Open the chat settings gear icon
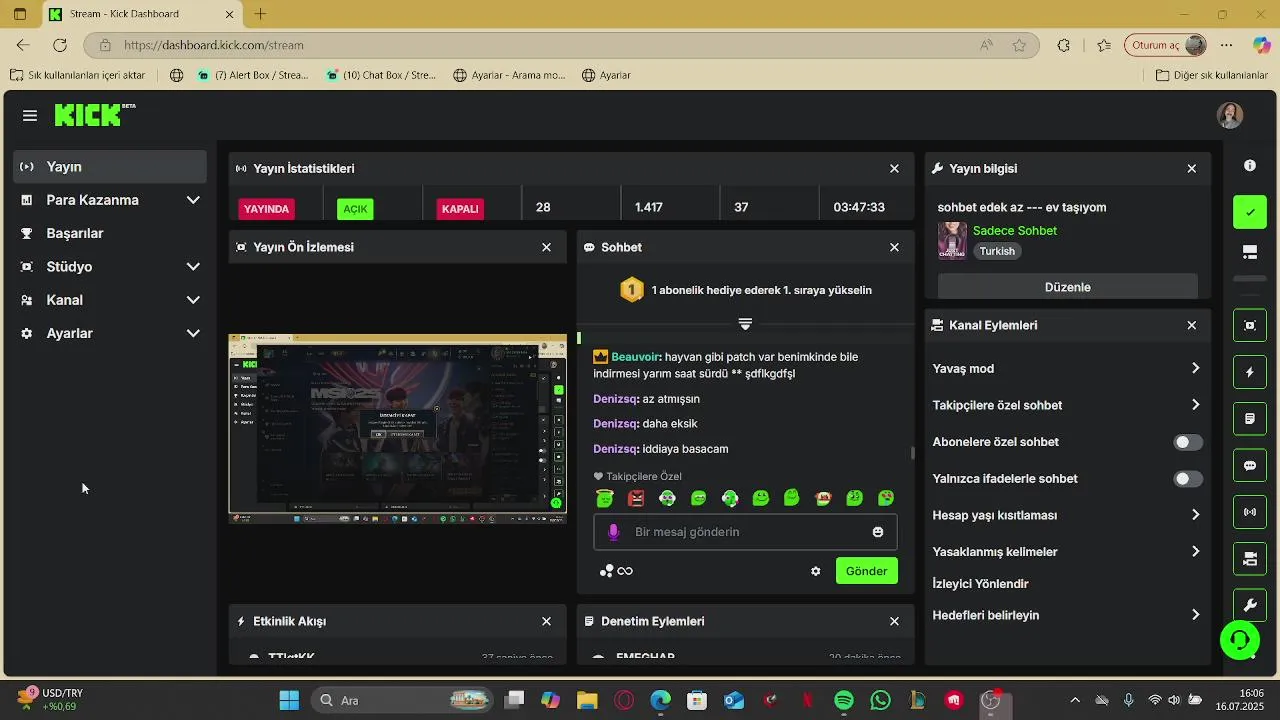 [x=816, y=571]
